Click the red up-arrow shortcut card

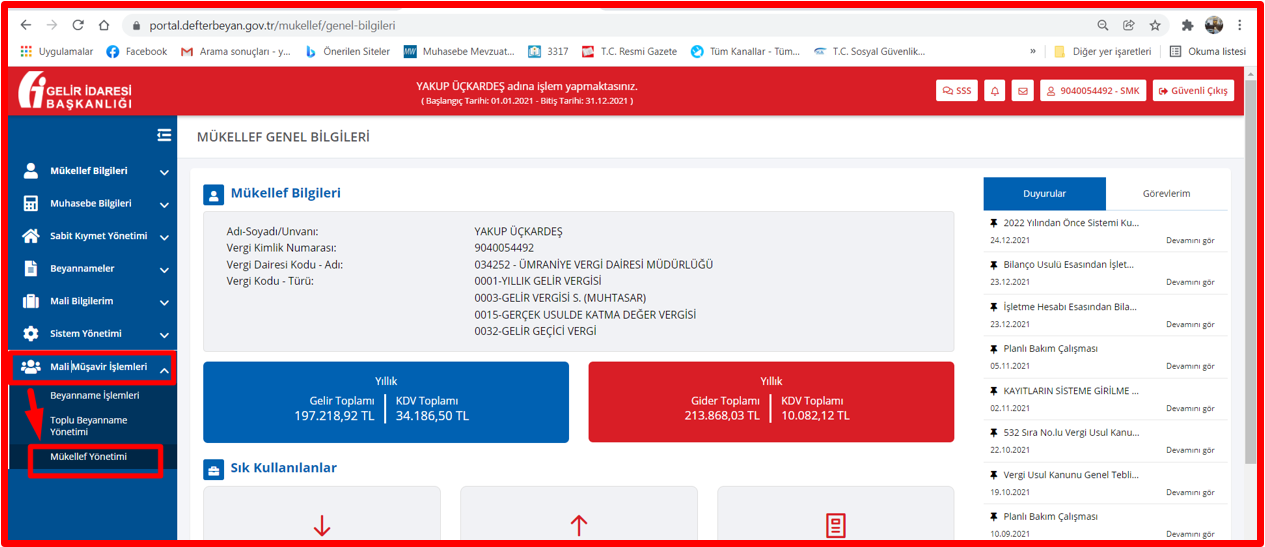tap(578, 518)
